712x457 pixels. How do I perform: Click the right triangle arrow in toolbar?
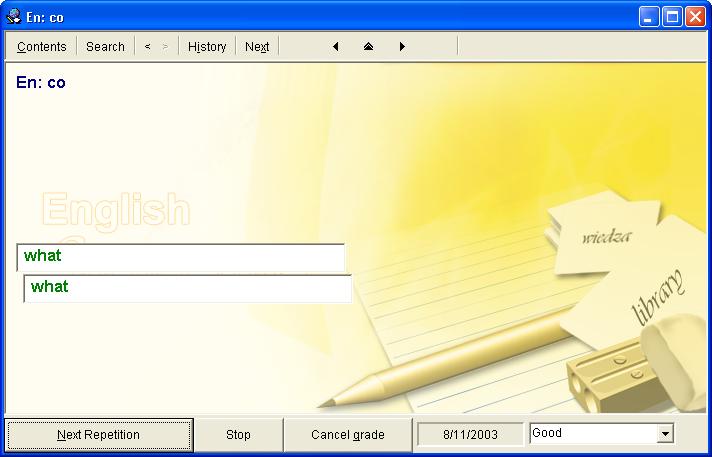[402, 46]
